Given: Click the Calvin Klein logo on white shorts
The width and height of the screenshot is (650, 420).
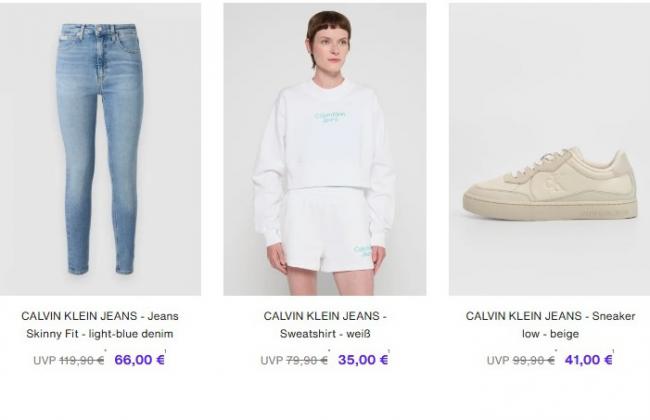Looking at the screenshot, I should 362,250.
